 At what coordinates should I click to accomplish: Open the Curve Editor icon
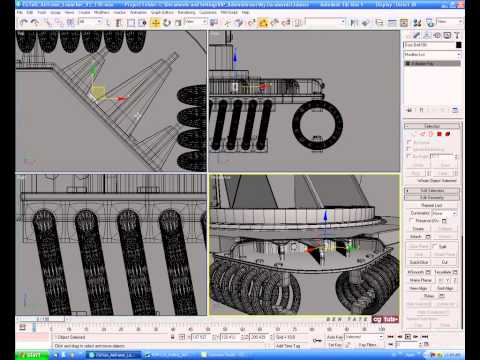pos(392,23)
